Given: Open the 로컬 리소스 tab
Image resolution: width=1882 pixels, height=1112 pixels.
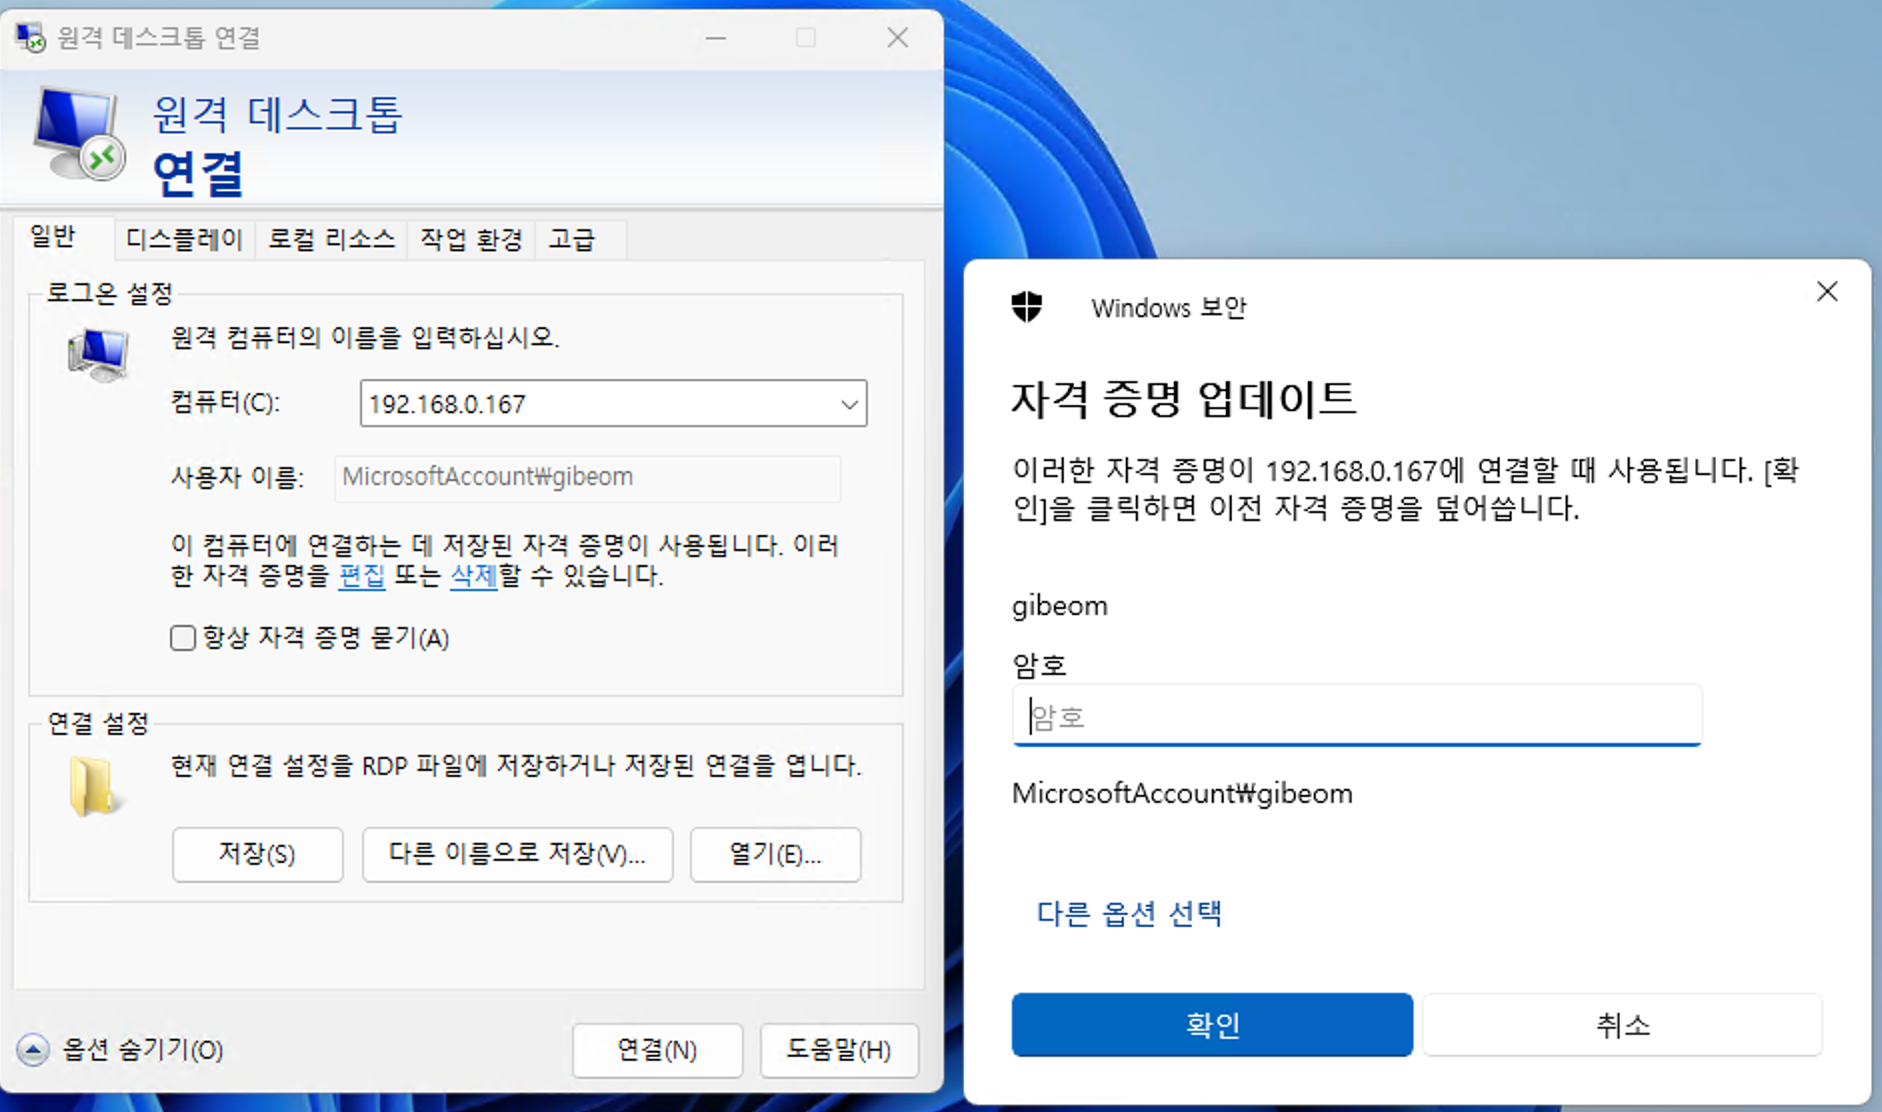Looking at the screenshot, I should (x=331, y=239).
